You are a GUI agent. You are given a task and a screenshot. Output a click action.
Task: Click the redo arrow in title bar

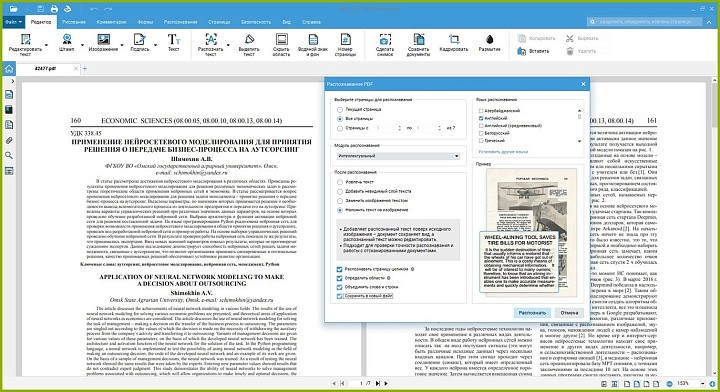[x=108, y=9]
